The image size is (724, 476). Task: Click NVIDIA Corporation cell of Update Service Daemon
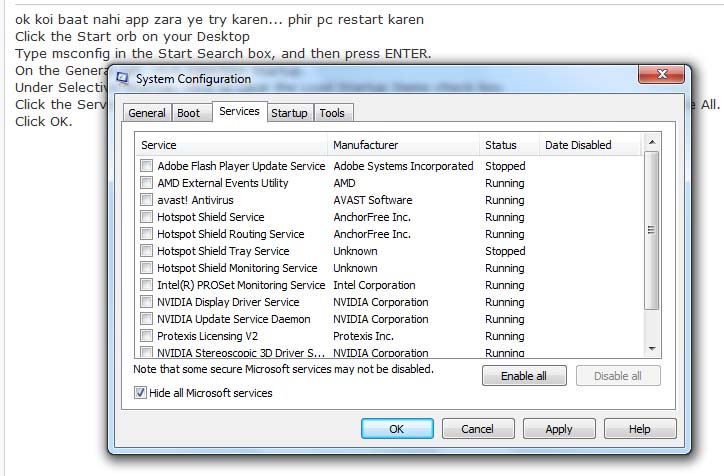click(381, 319)
